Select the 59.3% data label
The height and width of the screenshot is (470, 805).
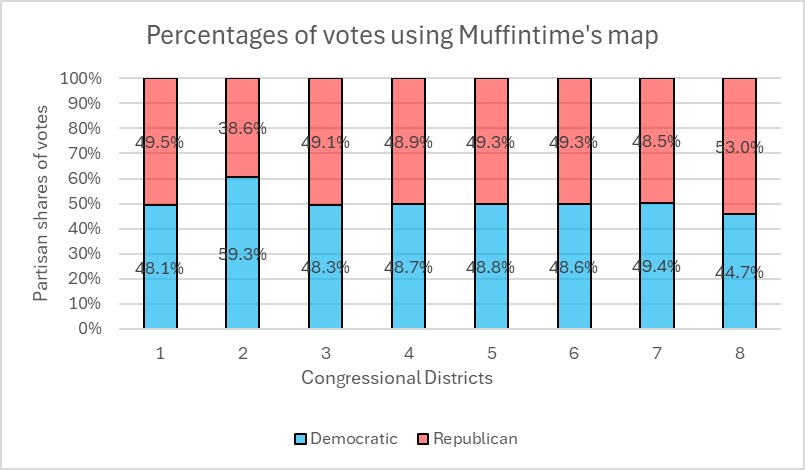(243, 254)
